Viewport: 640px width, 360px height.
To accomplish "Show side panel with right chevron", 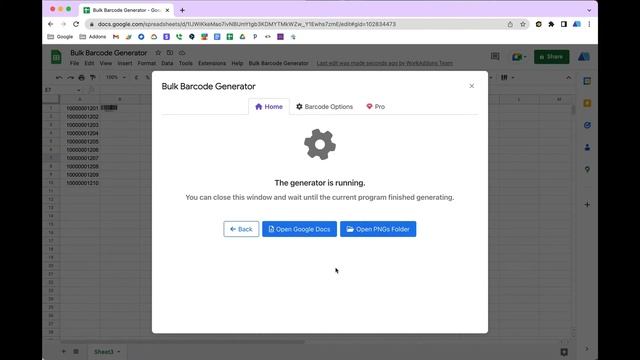I will pyautogui.click(x=587, y=349).
